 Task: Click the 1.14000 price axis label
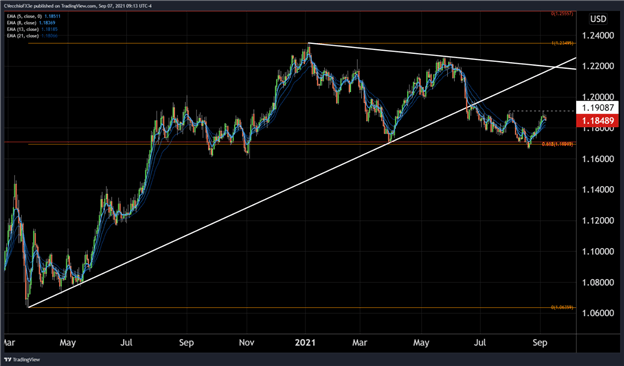598,190
